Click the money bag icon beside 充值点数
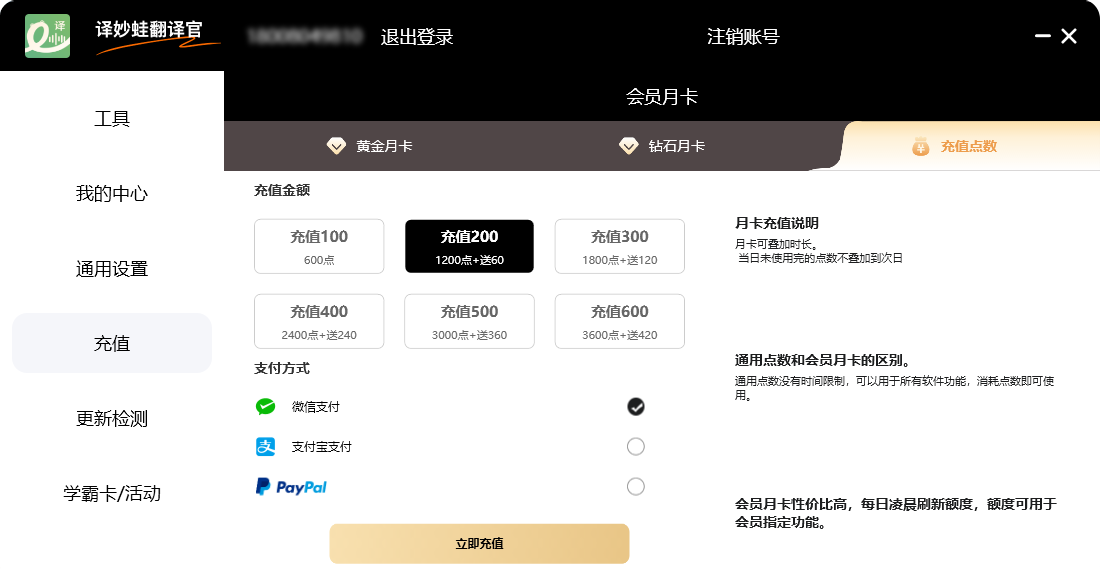This screenshot has width=1100, height=580. coord(920,147)
